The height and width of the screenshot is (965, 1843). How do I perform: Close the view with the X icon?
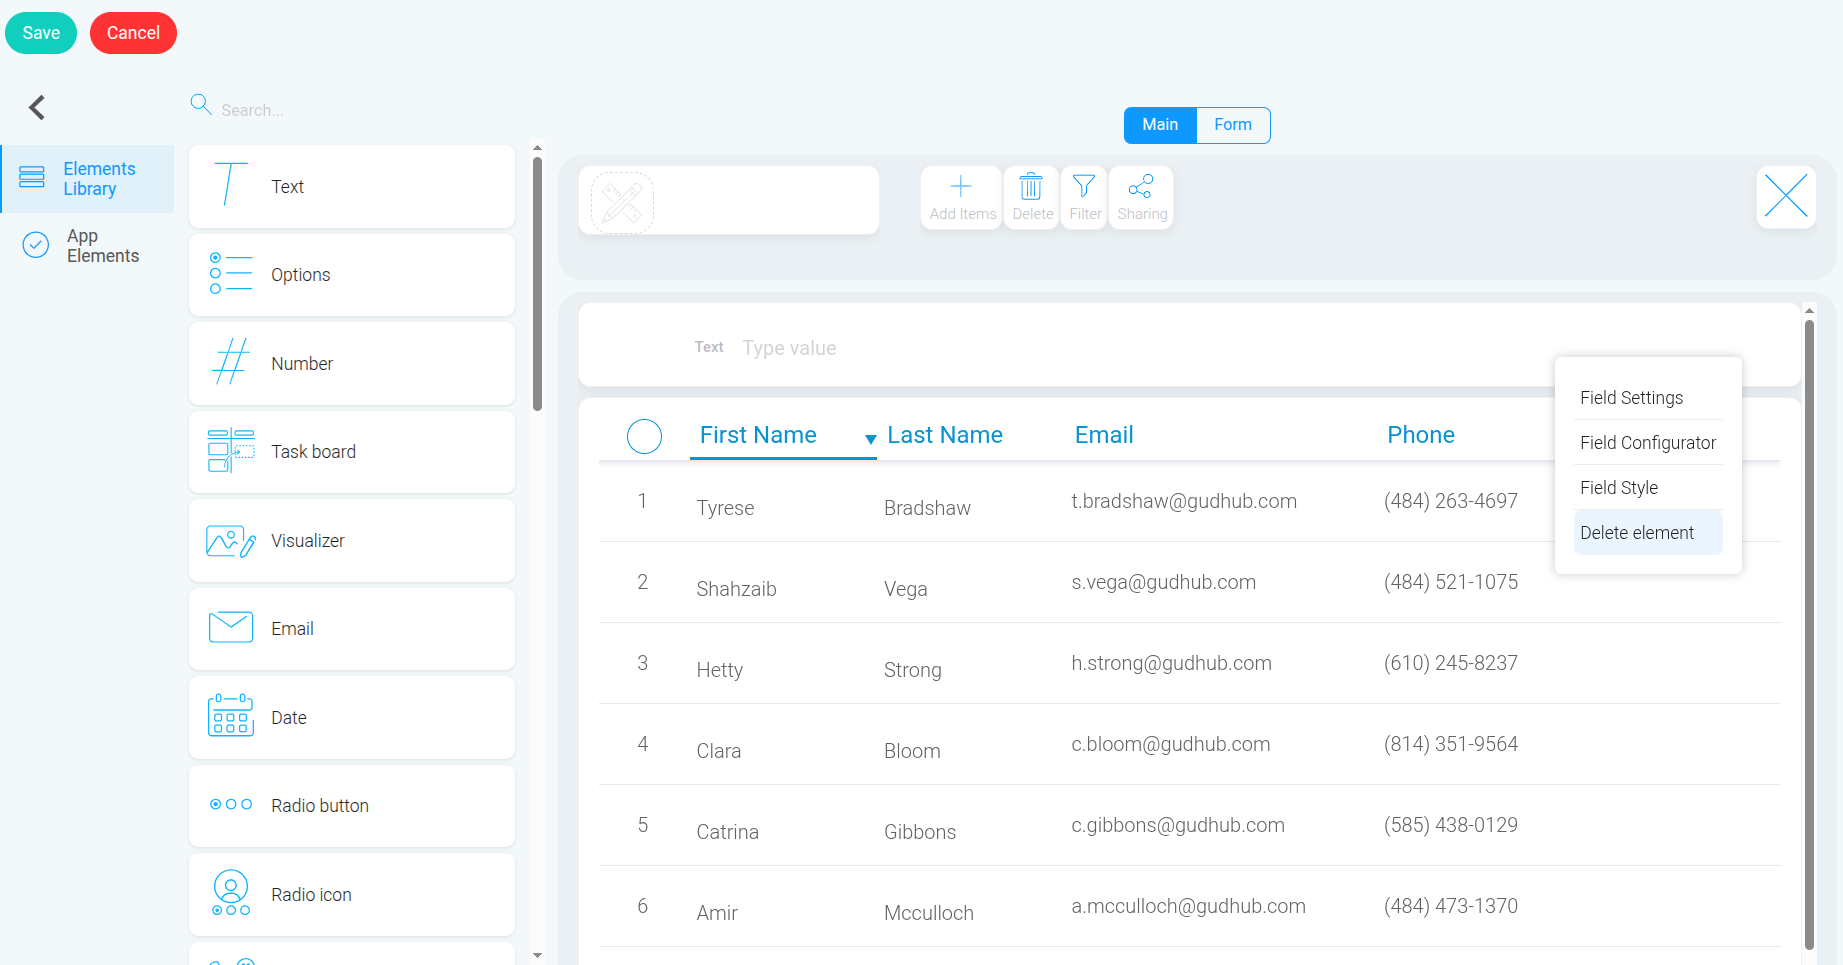point(1786,196)
